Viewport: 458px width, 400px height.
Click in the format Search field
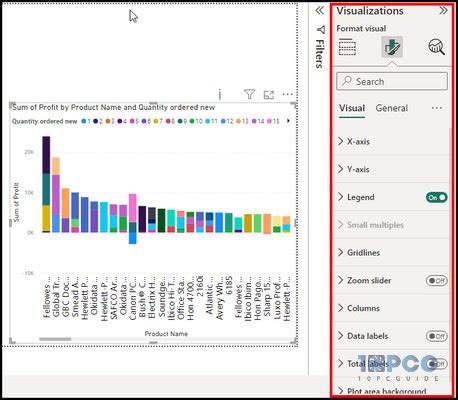point(392,81)
